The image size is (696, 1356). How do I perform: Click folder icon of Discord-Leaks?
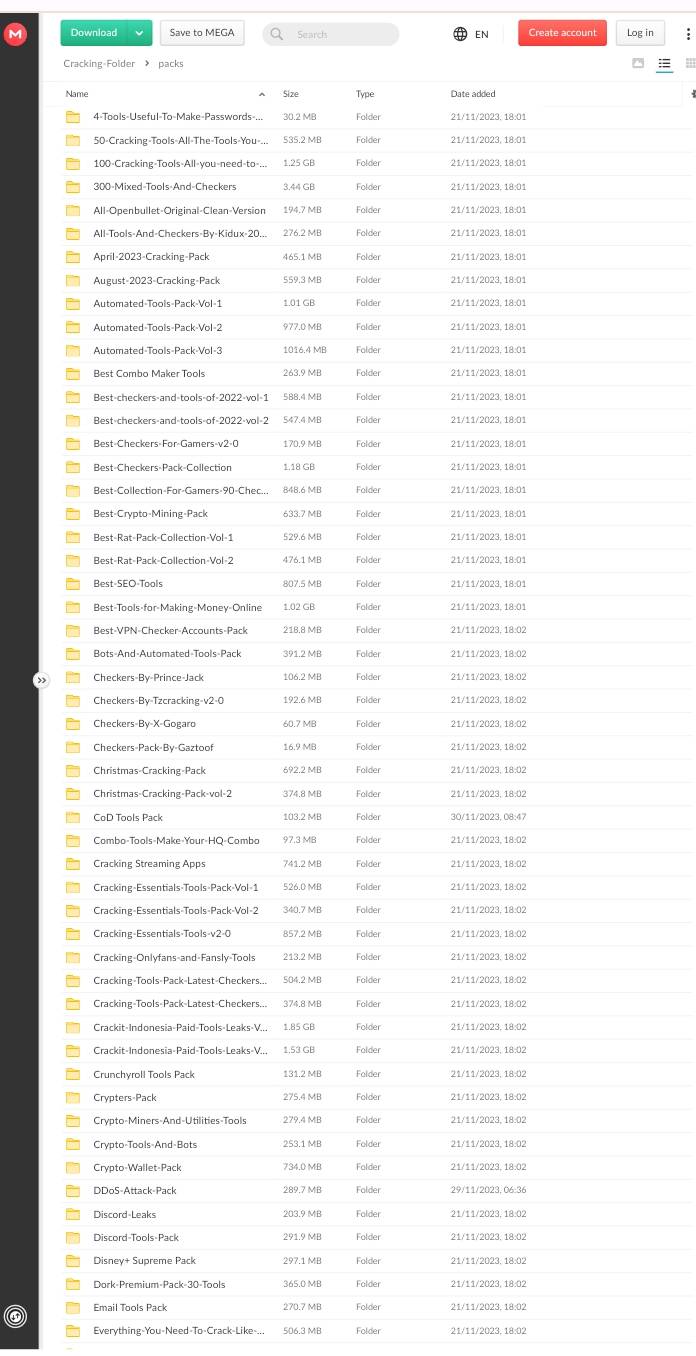(73, 1214)
